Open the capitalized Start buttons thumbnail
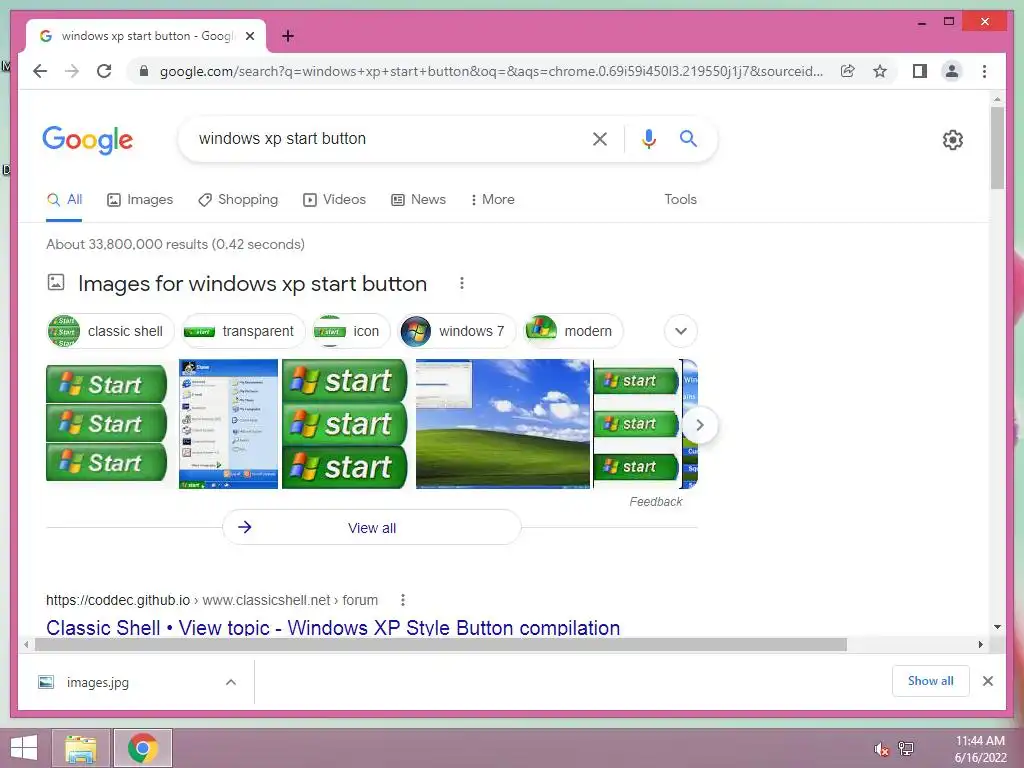The image size is (1024, 768). 106,423
